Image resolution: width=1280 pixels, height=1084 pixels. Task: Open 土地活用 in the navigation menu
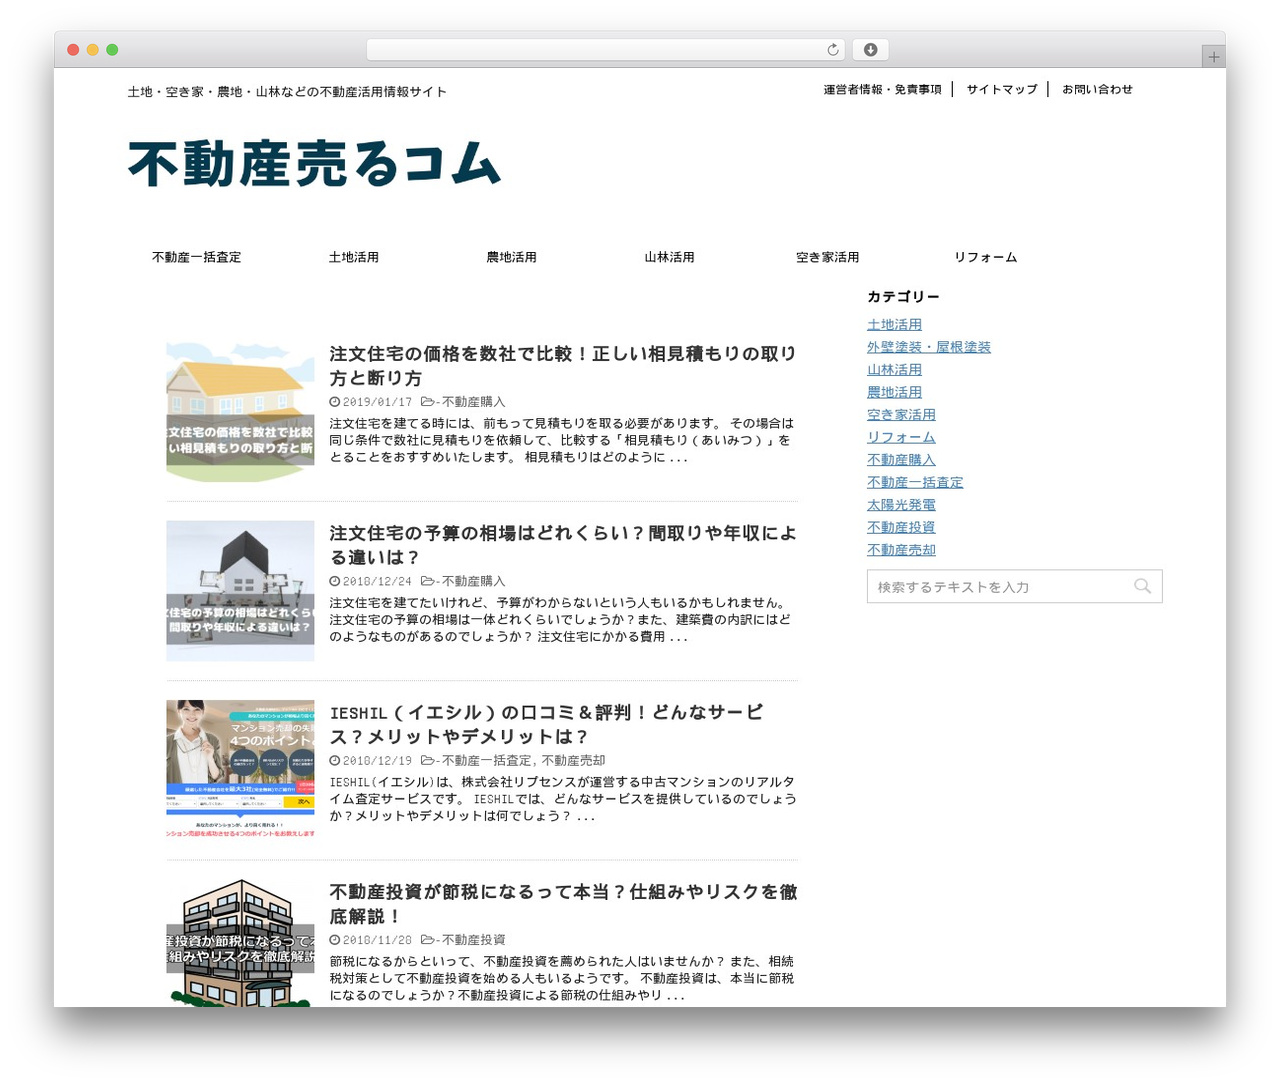point(354,257)
